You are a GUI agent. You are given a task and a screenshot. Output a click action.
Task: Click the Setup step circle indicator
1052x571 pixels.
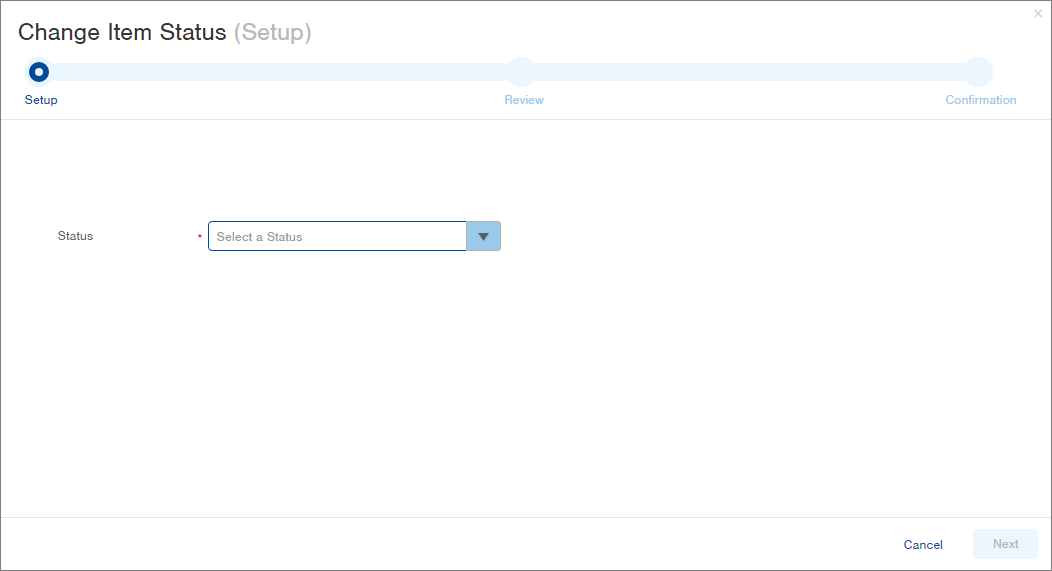39,72
